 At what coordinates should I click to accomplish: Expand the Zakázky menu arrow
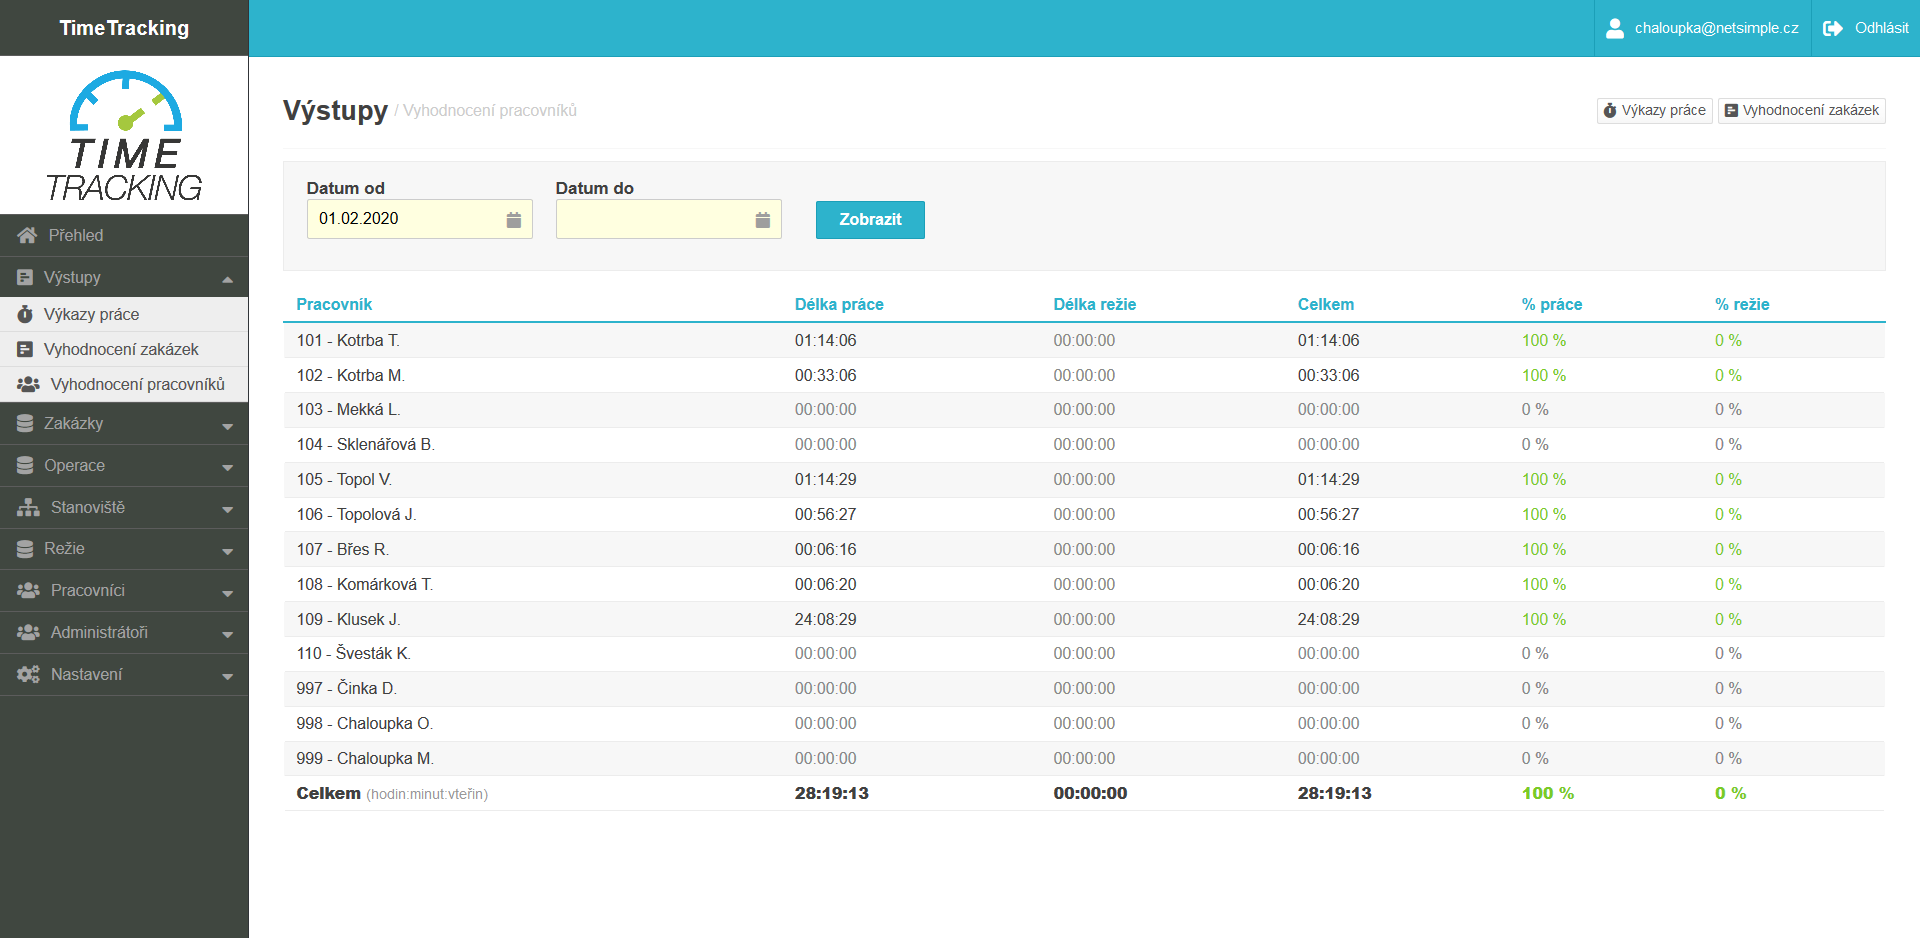(x=227, y=426)
